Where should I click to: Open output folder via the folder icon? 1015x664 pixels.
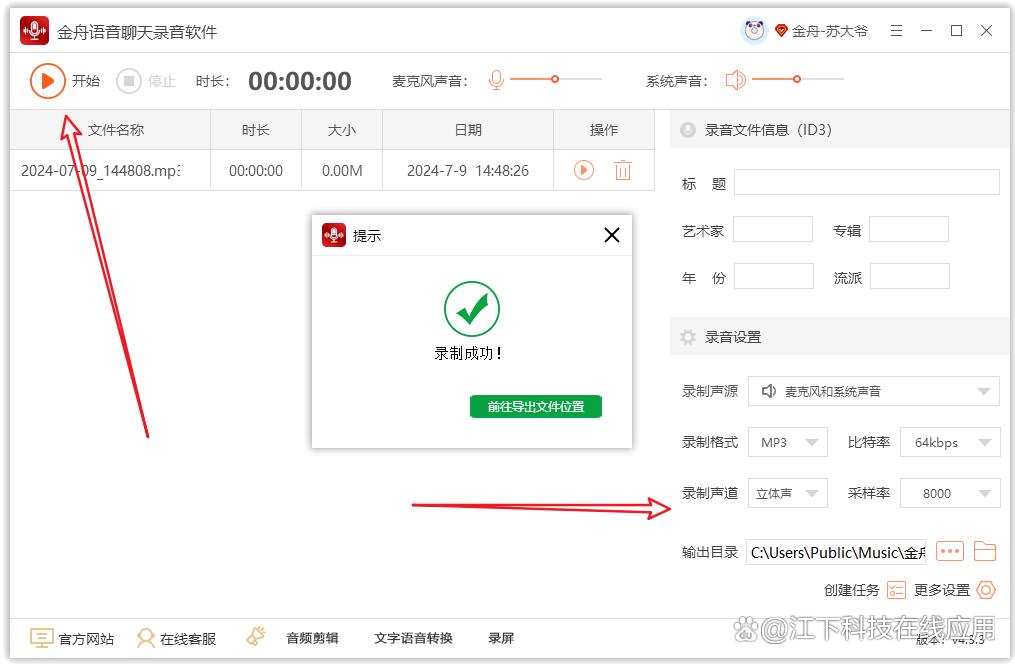coord(985,552)
